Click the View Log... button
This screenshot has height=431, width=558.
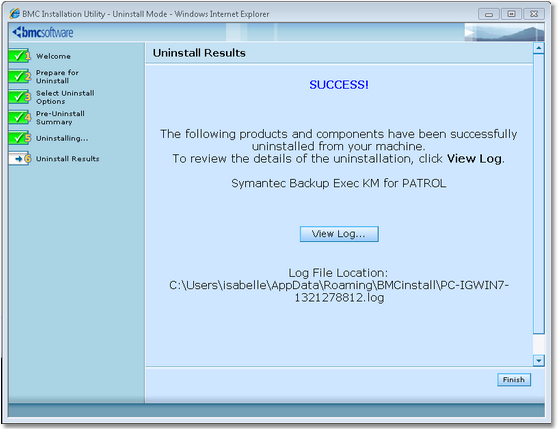tap(339, 234)
